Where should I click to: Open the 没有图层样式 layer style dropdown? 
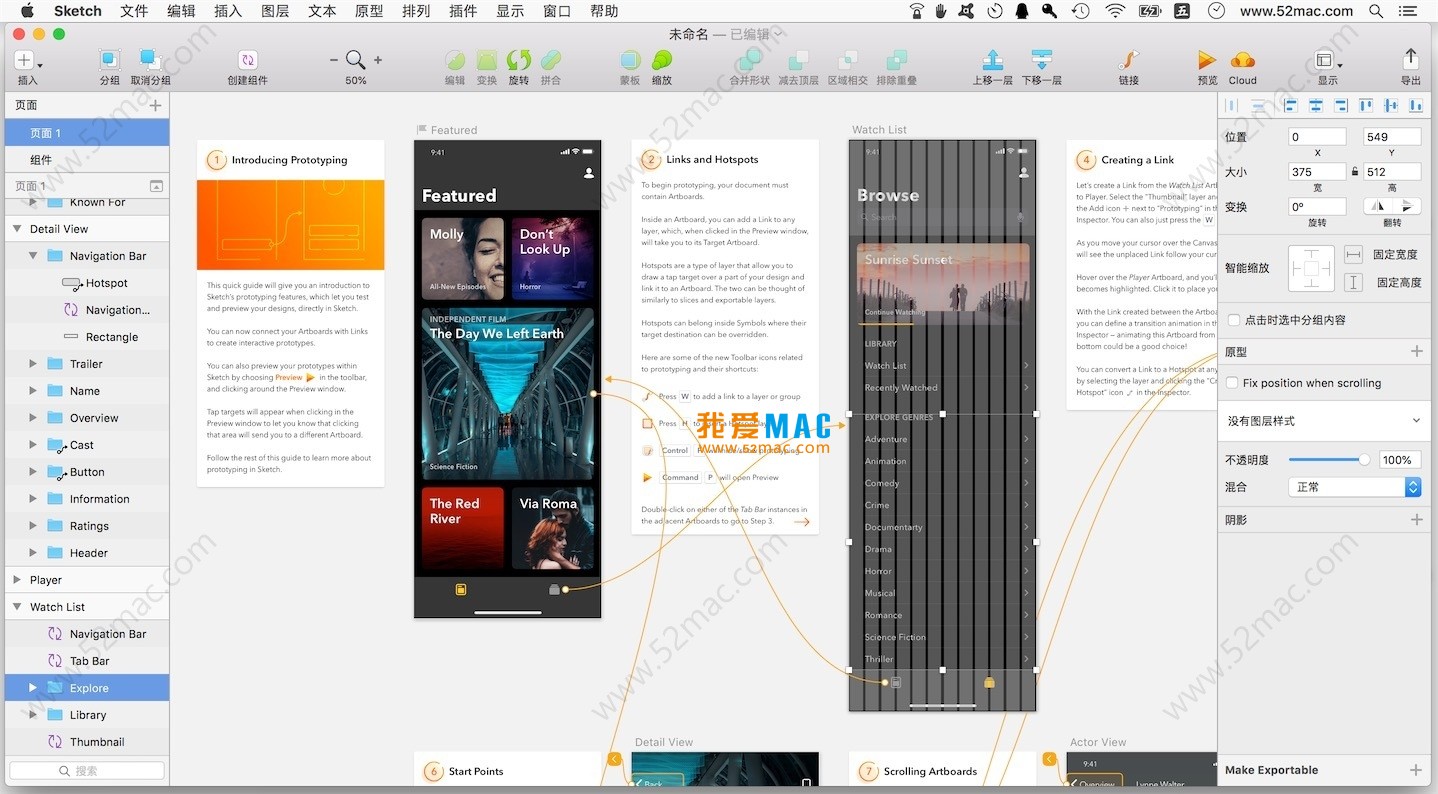1323,421
